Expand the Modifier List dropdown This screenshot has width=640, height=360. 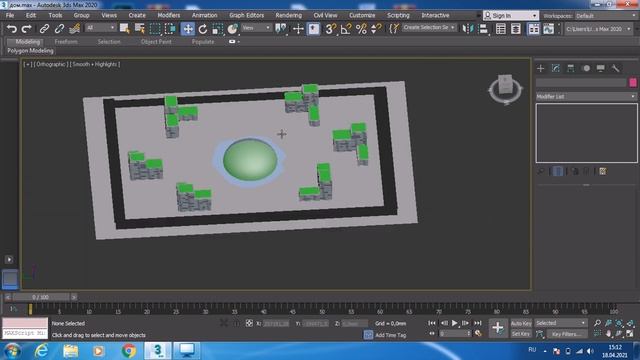(586, 96)
